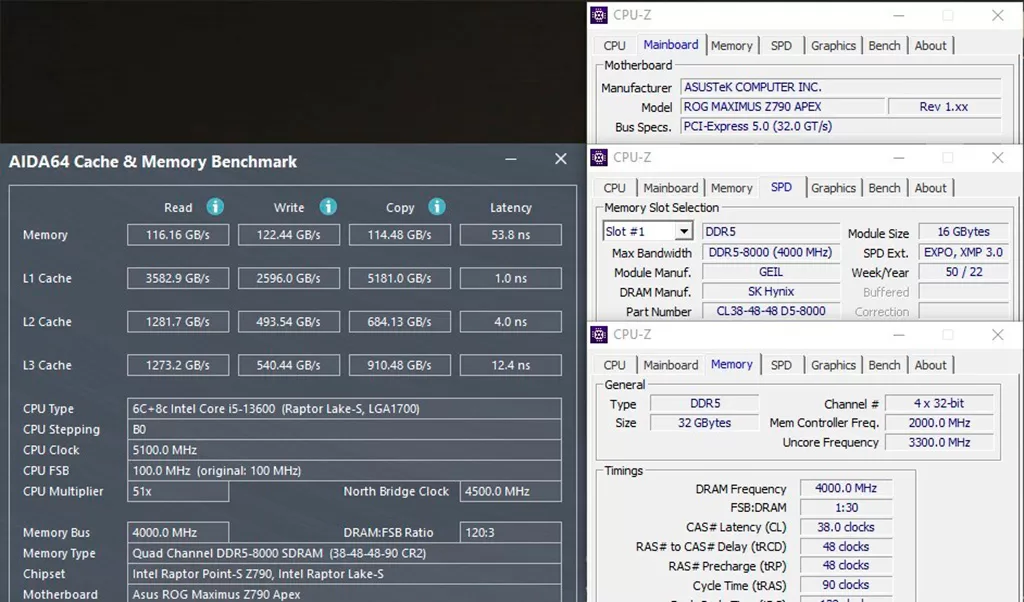
Task: Open the About tab in the SPD window
Action: (x=930, y=188)
